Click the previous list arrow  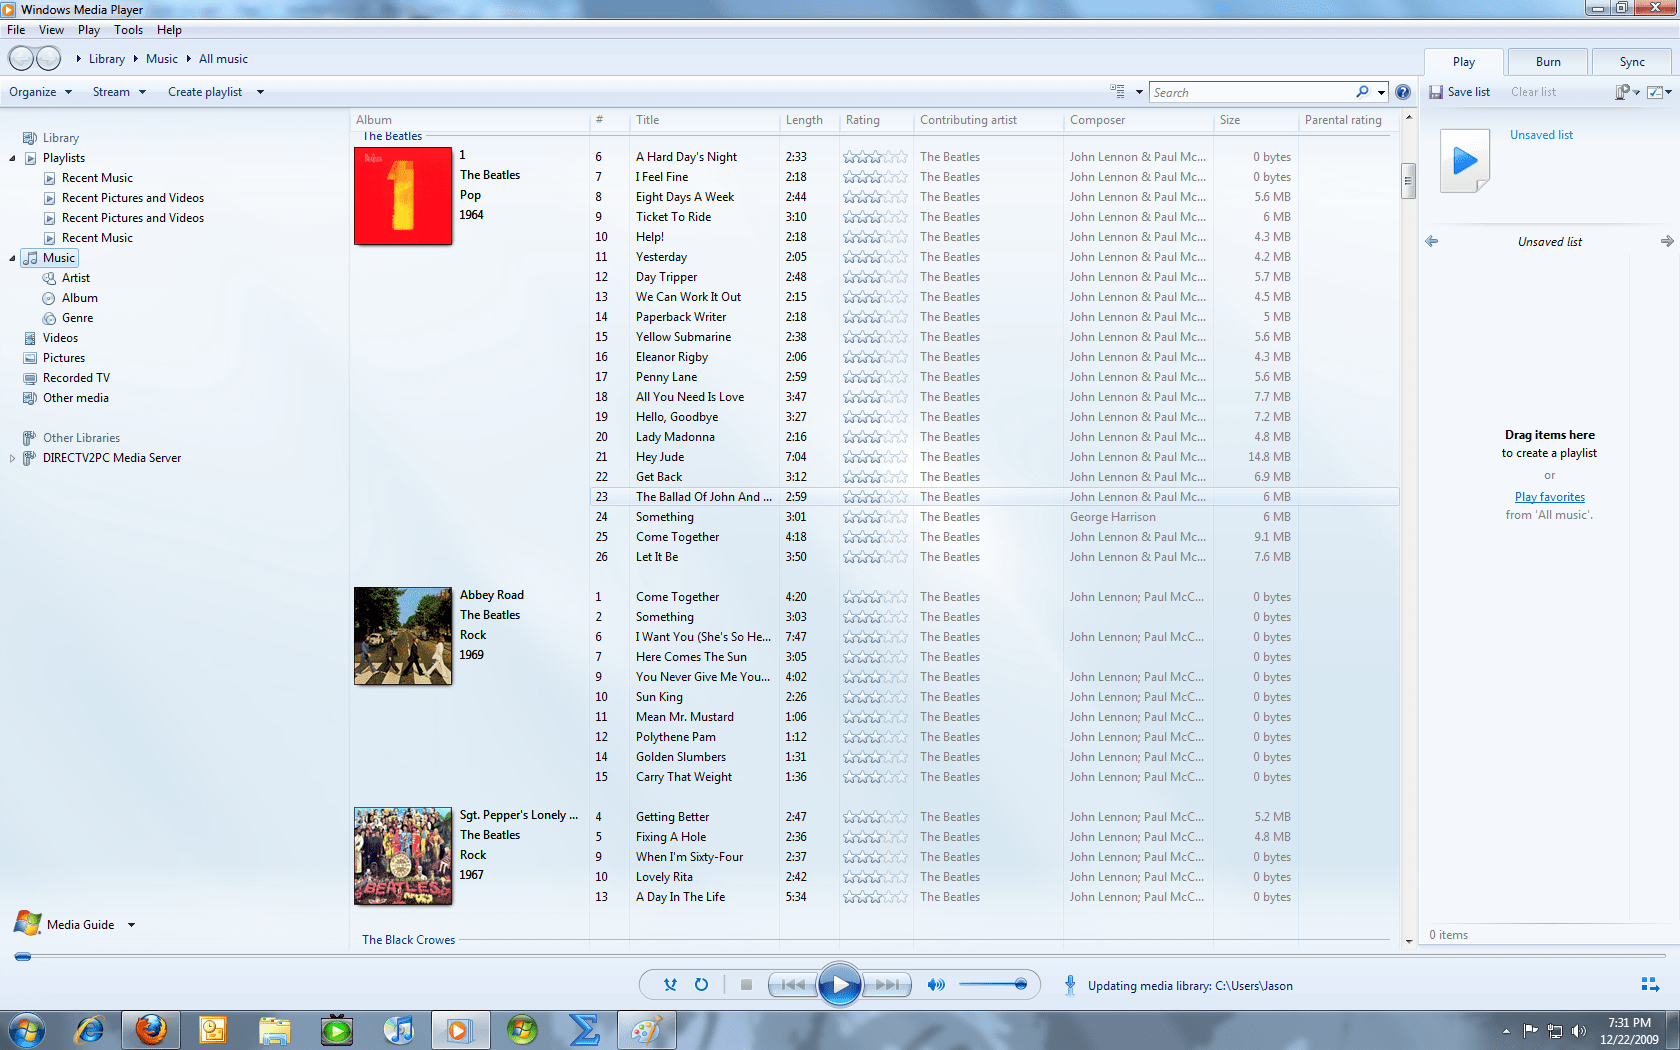tap(1432, 241)
